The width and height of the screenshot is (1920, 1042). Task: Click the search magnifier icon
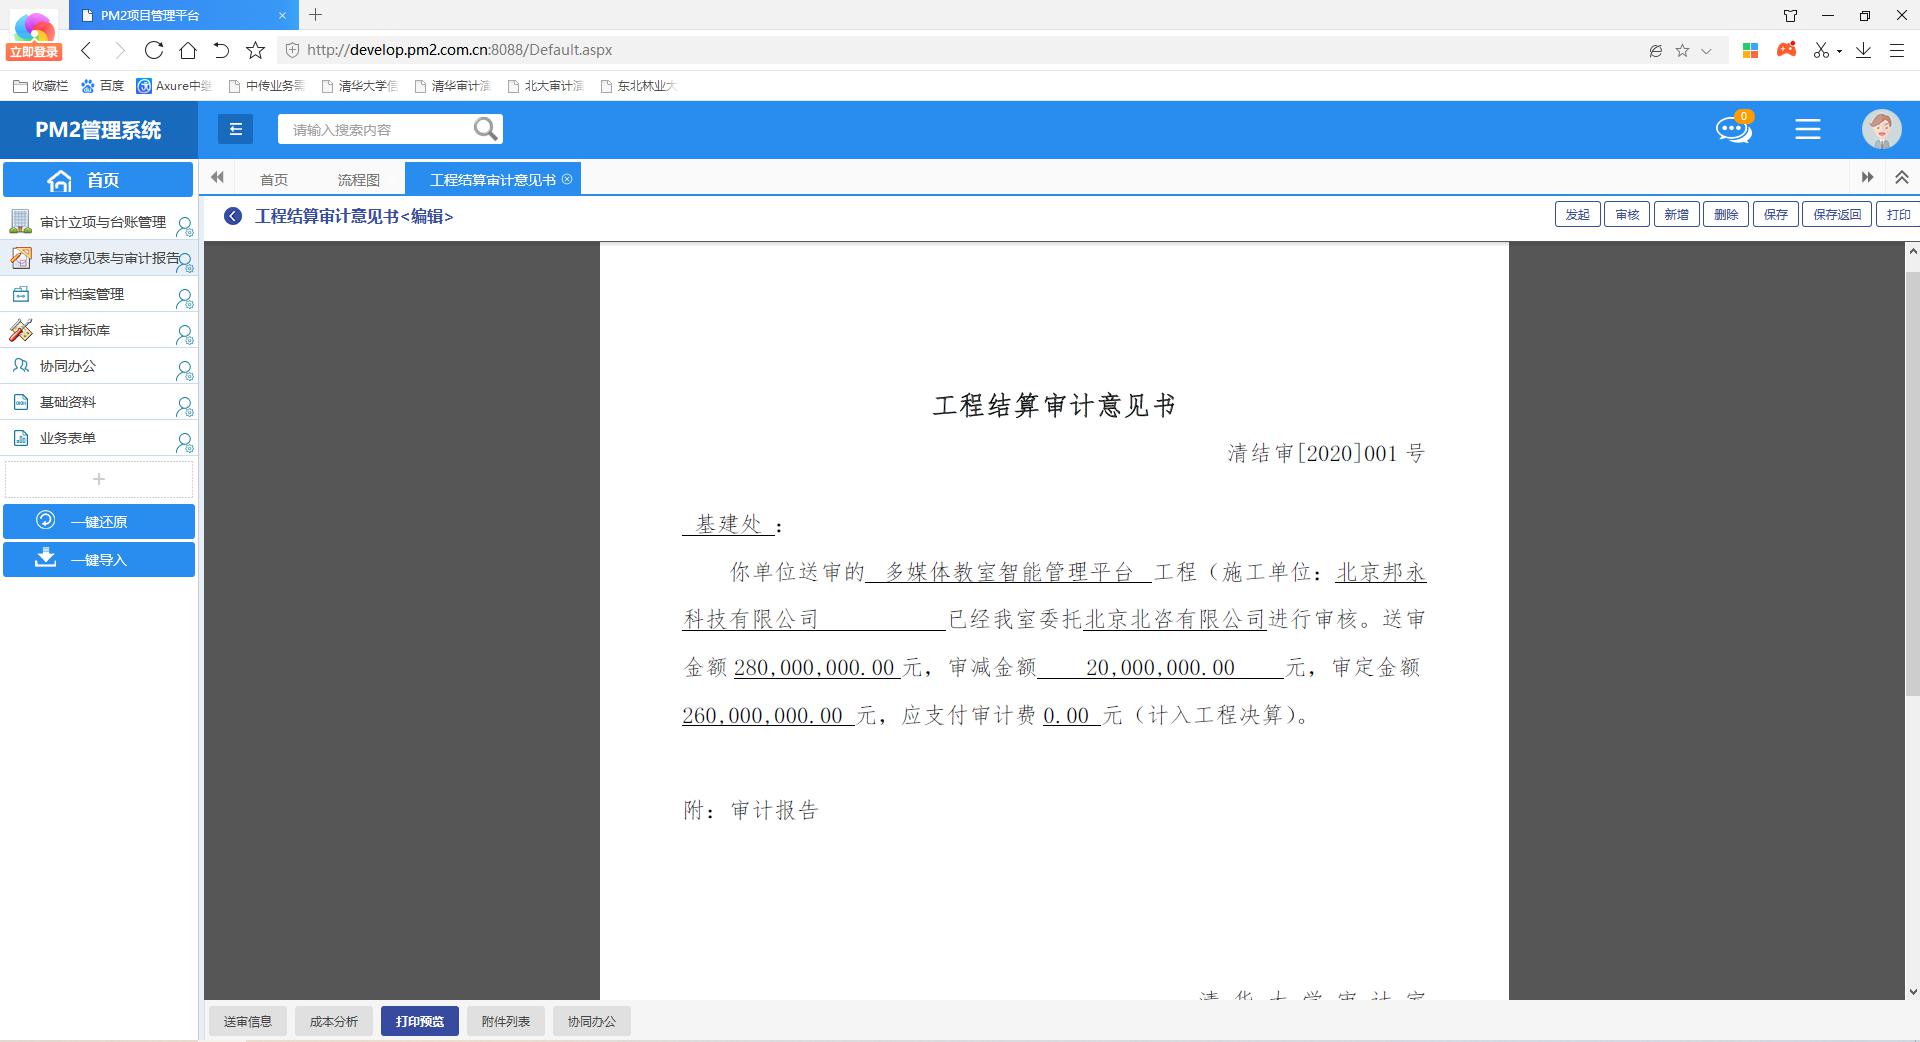pyautogui.click(x=485, y=129)
